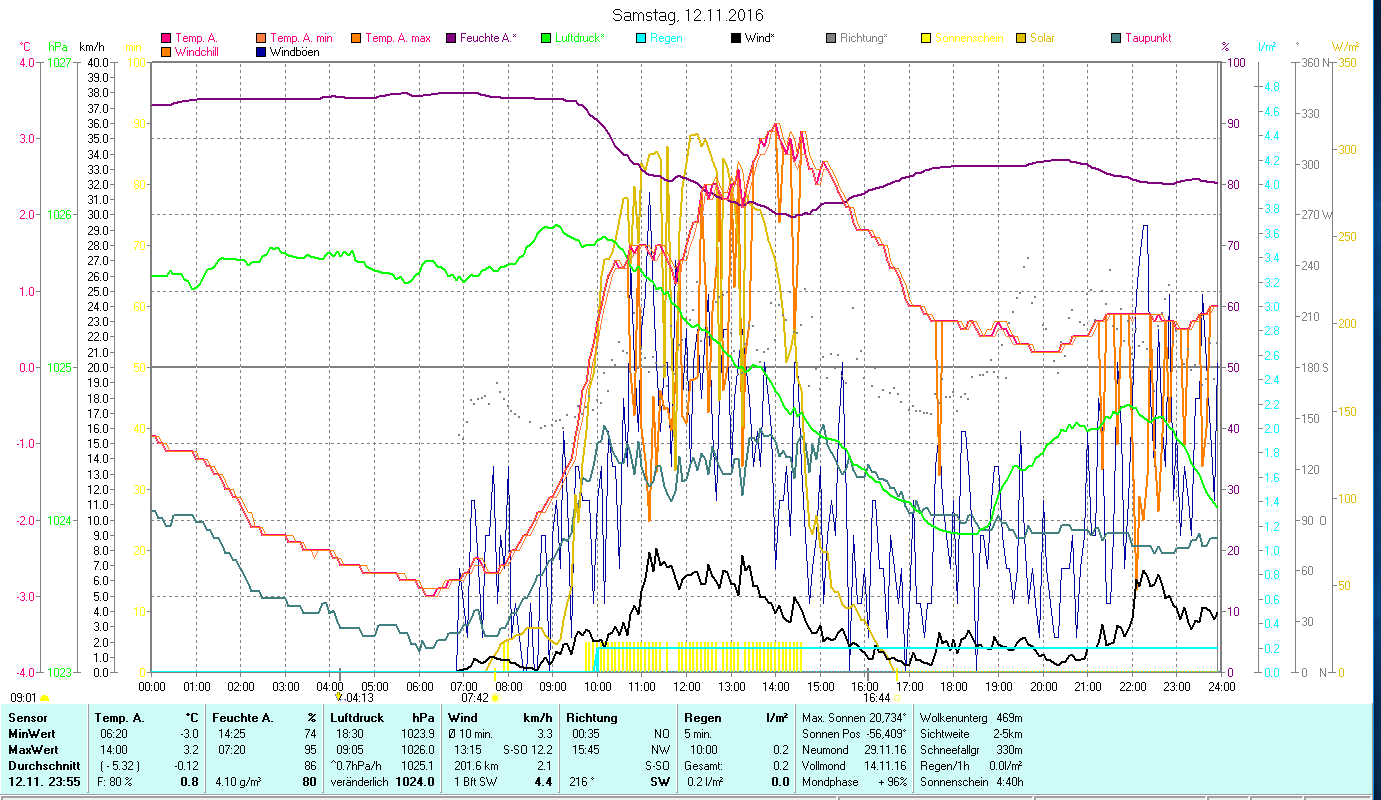
Task: Click the black Wind* legend swatch
Action: pos(736,39)
